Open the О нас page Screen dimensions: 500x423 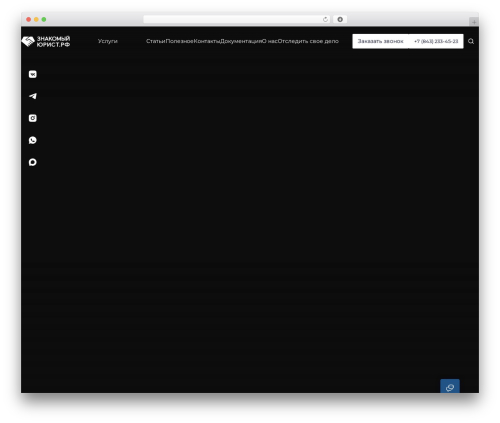269,41
